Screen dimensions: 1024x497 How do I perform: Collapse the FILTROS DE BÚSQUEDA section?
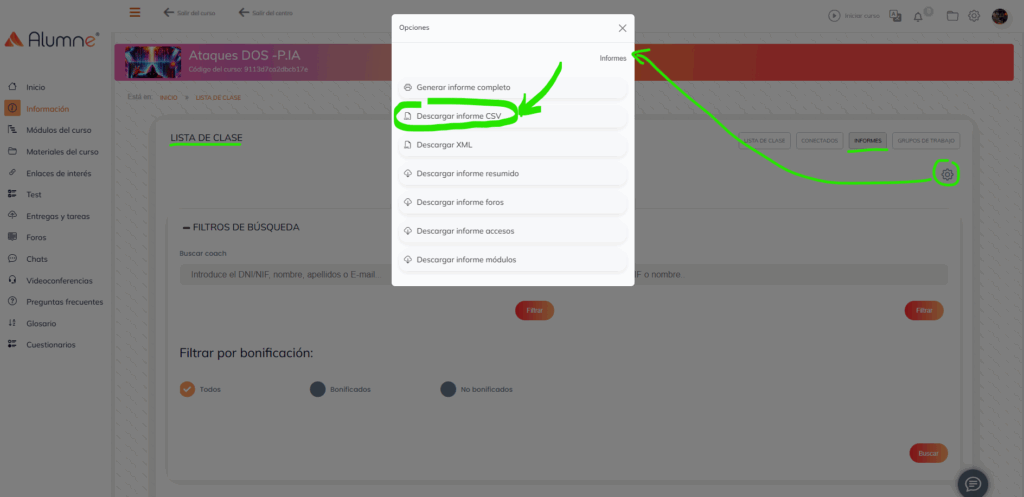(241, 227)
